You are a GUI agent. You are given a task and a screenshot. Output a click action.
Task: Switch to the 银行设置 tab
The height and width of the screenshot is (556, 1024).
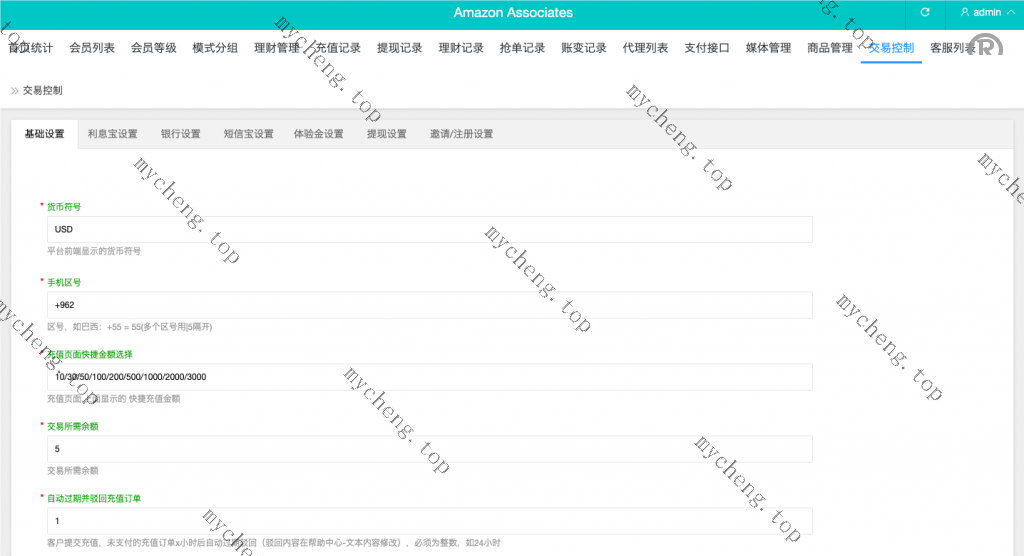click(181, 134)
